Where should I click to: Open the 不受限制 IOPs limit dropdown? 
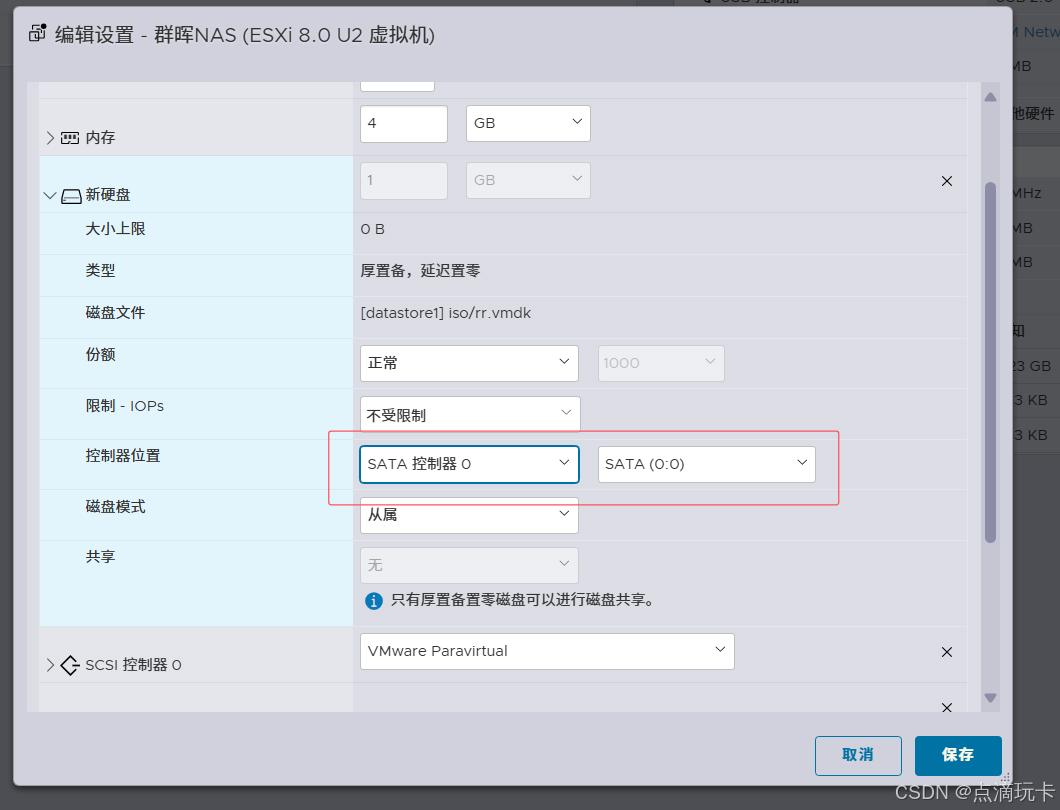click(470, 414)
